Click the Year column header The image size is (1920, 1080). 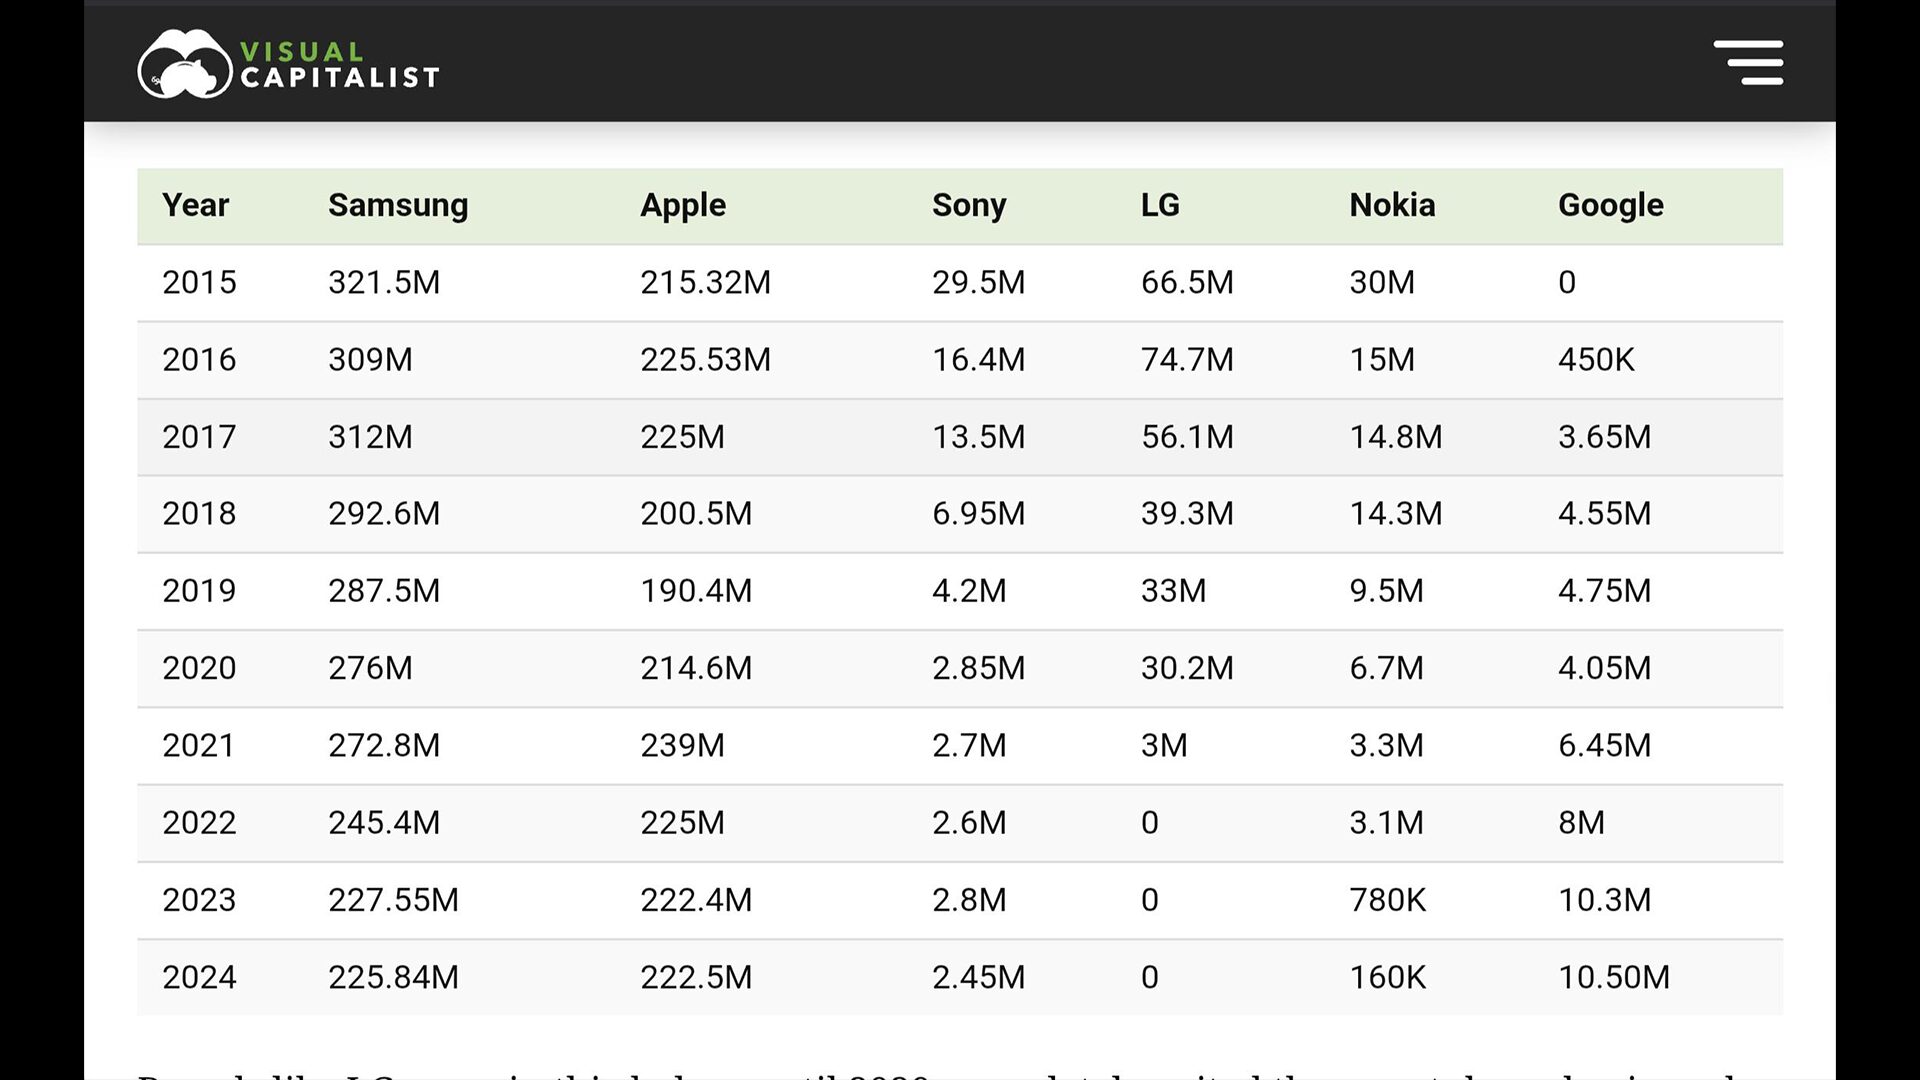(x=196, y=205)
